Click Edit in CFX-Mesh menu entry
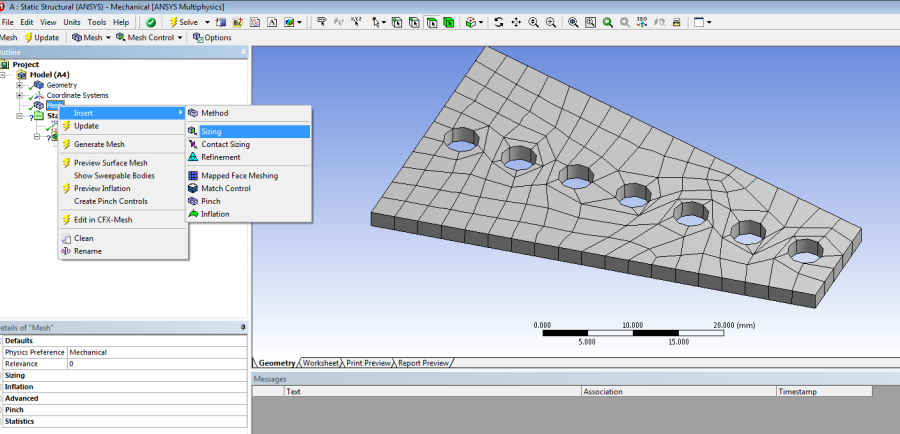 click(123, 219)
